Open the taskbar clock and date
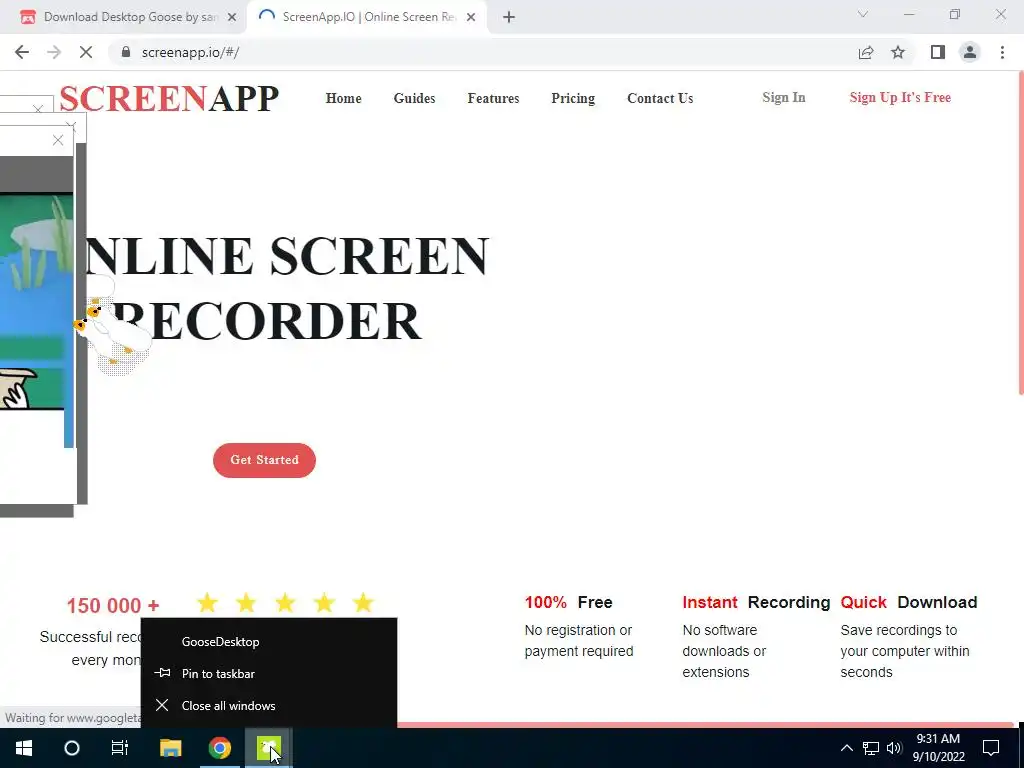Screen dimensions: 1024x768 coord(938,748)
